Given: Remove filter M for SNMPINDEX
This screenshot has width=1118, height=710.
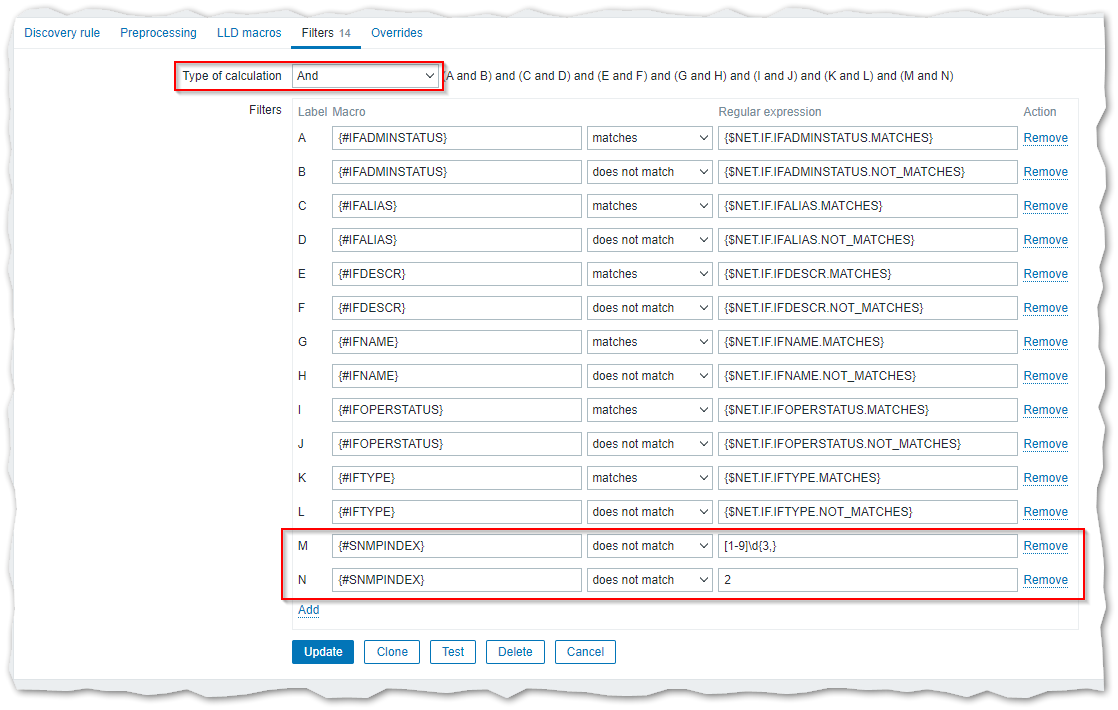Looking at the screenshot, I should point(1045,546).
